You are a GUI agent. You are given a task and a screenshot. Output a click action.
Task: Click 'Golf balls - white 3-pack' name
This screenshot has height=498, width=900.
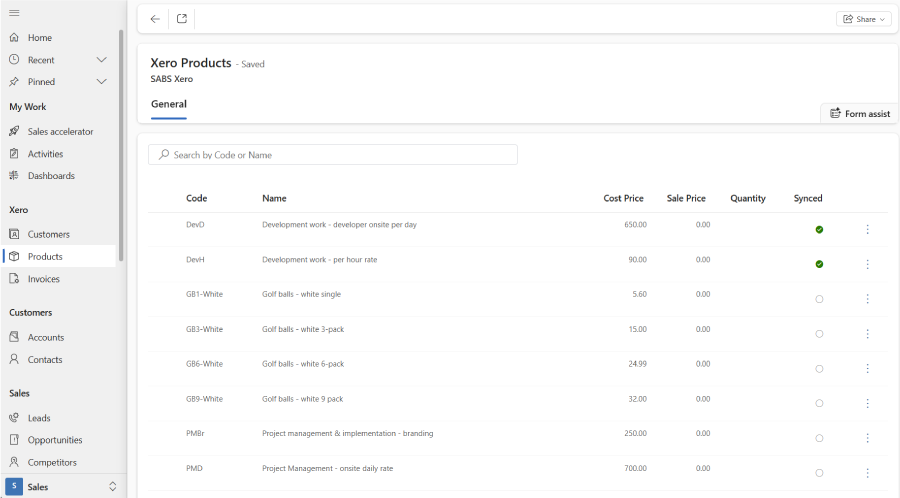click(303, 329)
